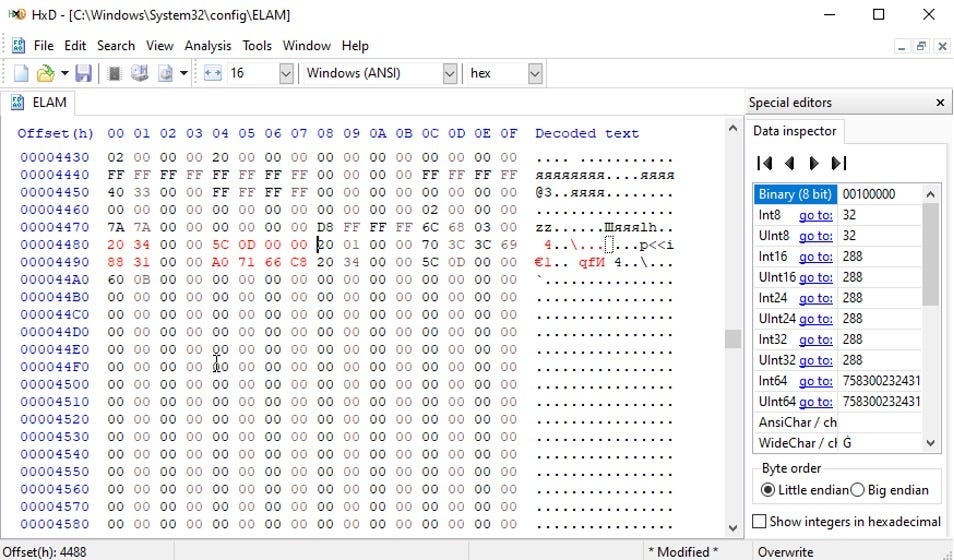Click the red byte 5C in row 00004480
This screenshot has height=560, width=954.
click(220, 245)
